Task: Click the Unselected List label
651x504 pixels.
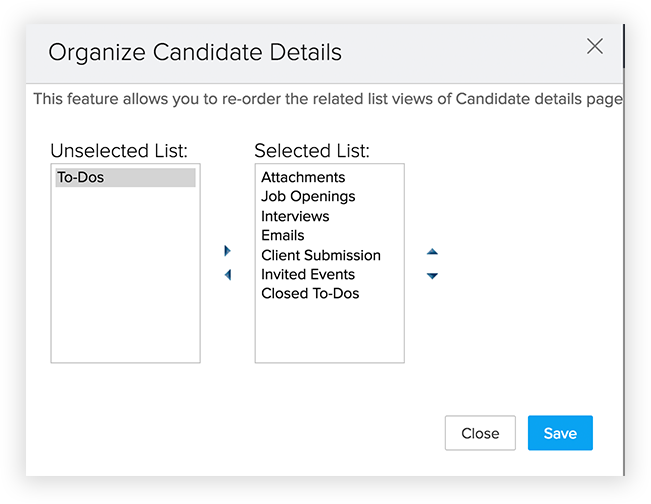Action: 119,151
